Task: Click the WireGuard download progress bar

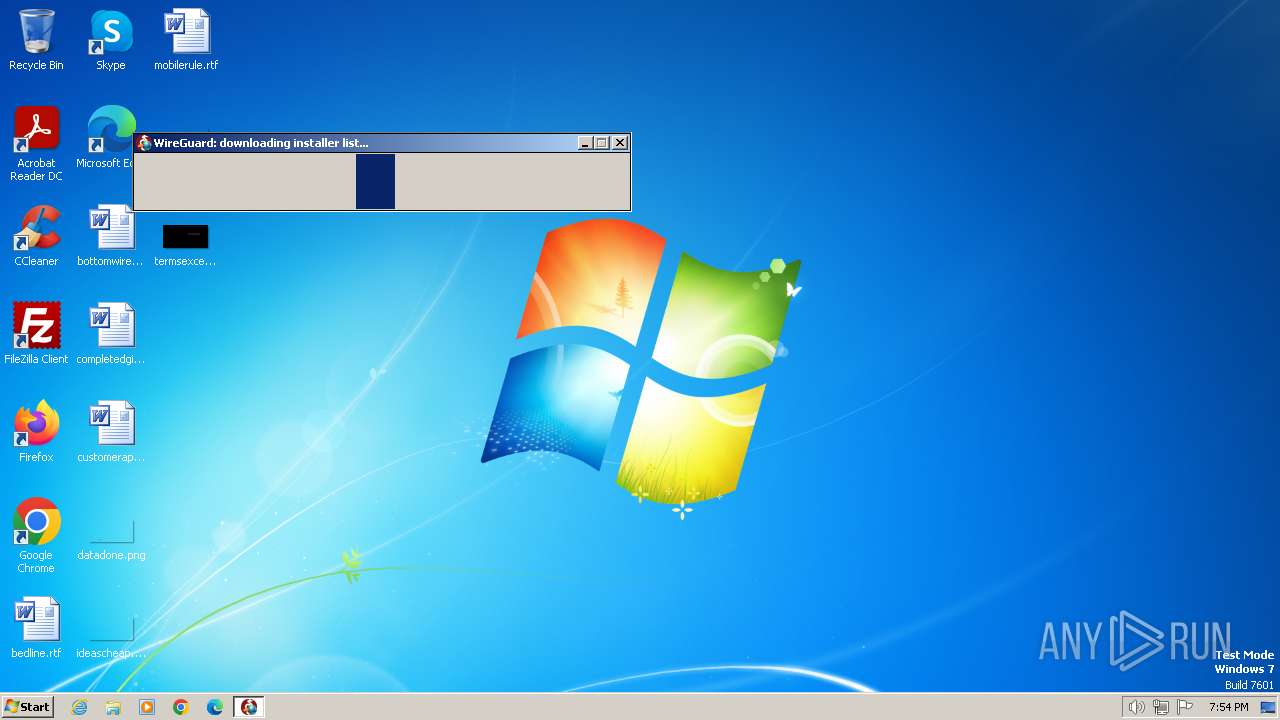Action: pyautogui.click(x=382, y=181)
